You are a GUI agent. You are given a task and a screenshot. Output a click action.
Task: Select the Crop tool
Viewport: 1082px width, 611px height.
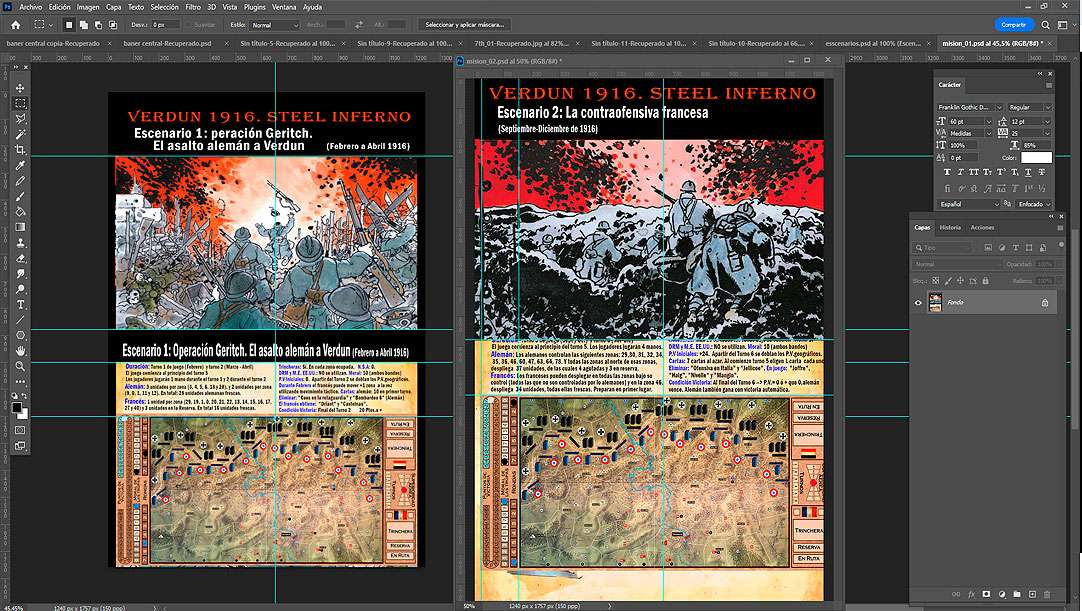[x=21, y=150]
